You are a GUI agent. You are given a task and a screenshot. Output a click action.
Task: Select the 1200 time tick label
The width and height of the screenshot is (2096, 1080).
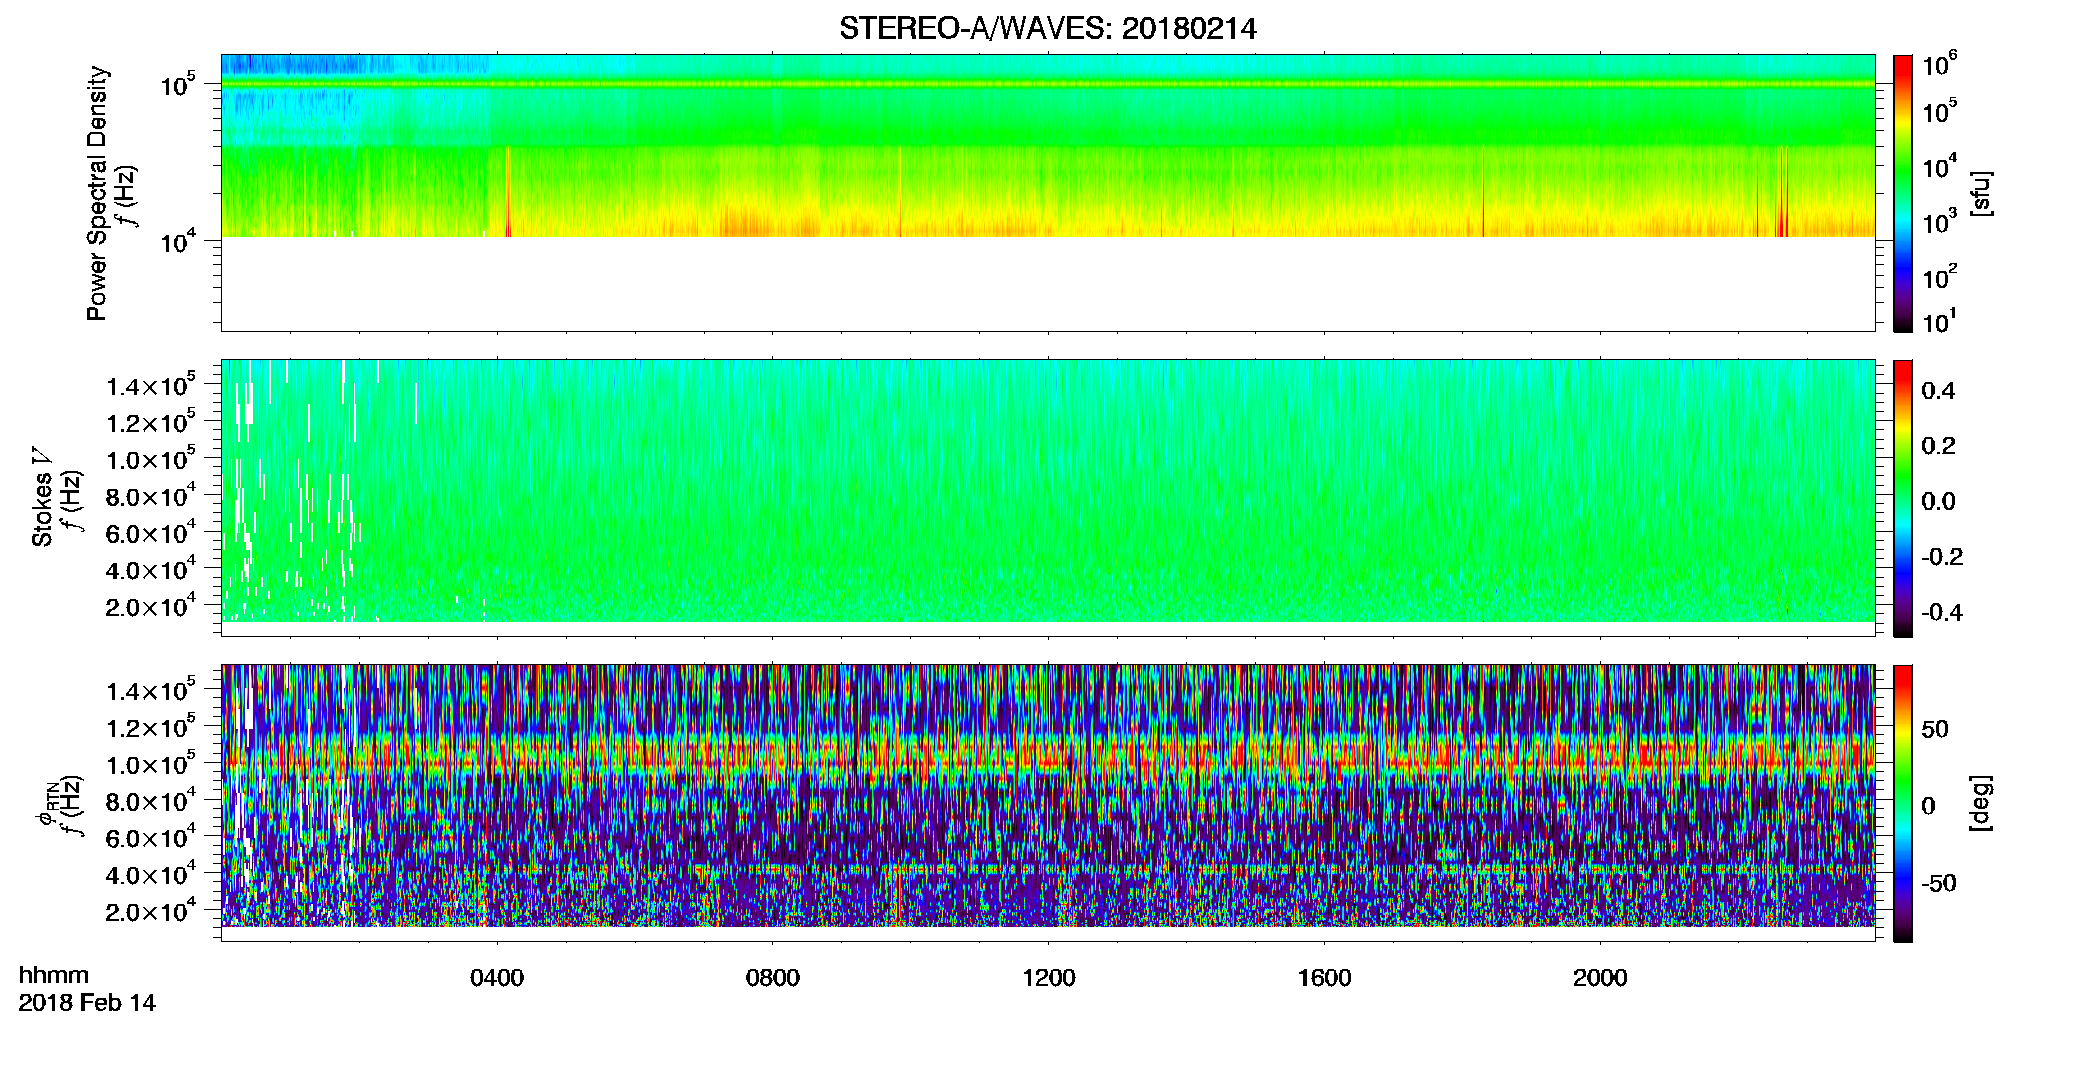pos(1049,978)
